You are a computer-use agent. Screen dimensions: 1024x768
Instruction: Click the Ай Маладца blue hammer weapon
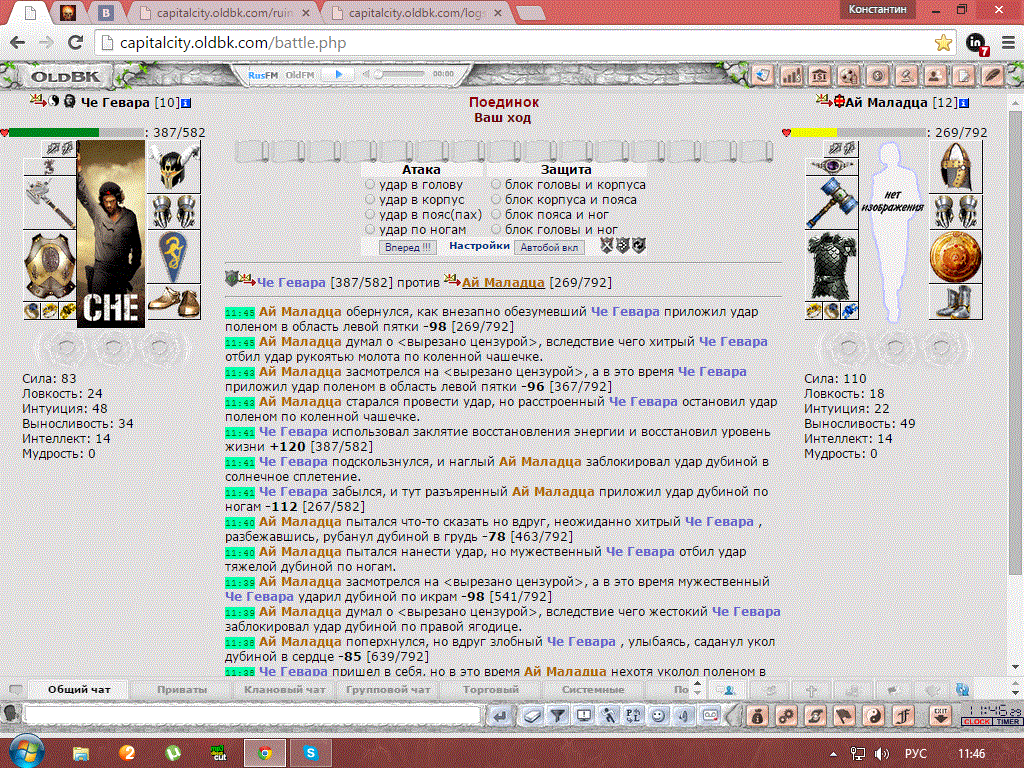tap(831, 202)
